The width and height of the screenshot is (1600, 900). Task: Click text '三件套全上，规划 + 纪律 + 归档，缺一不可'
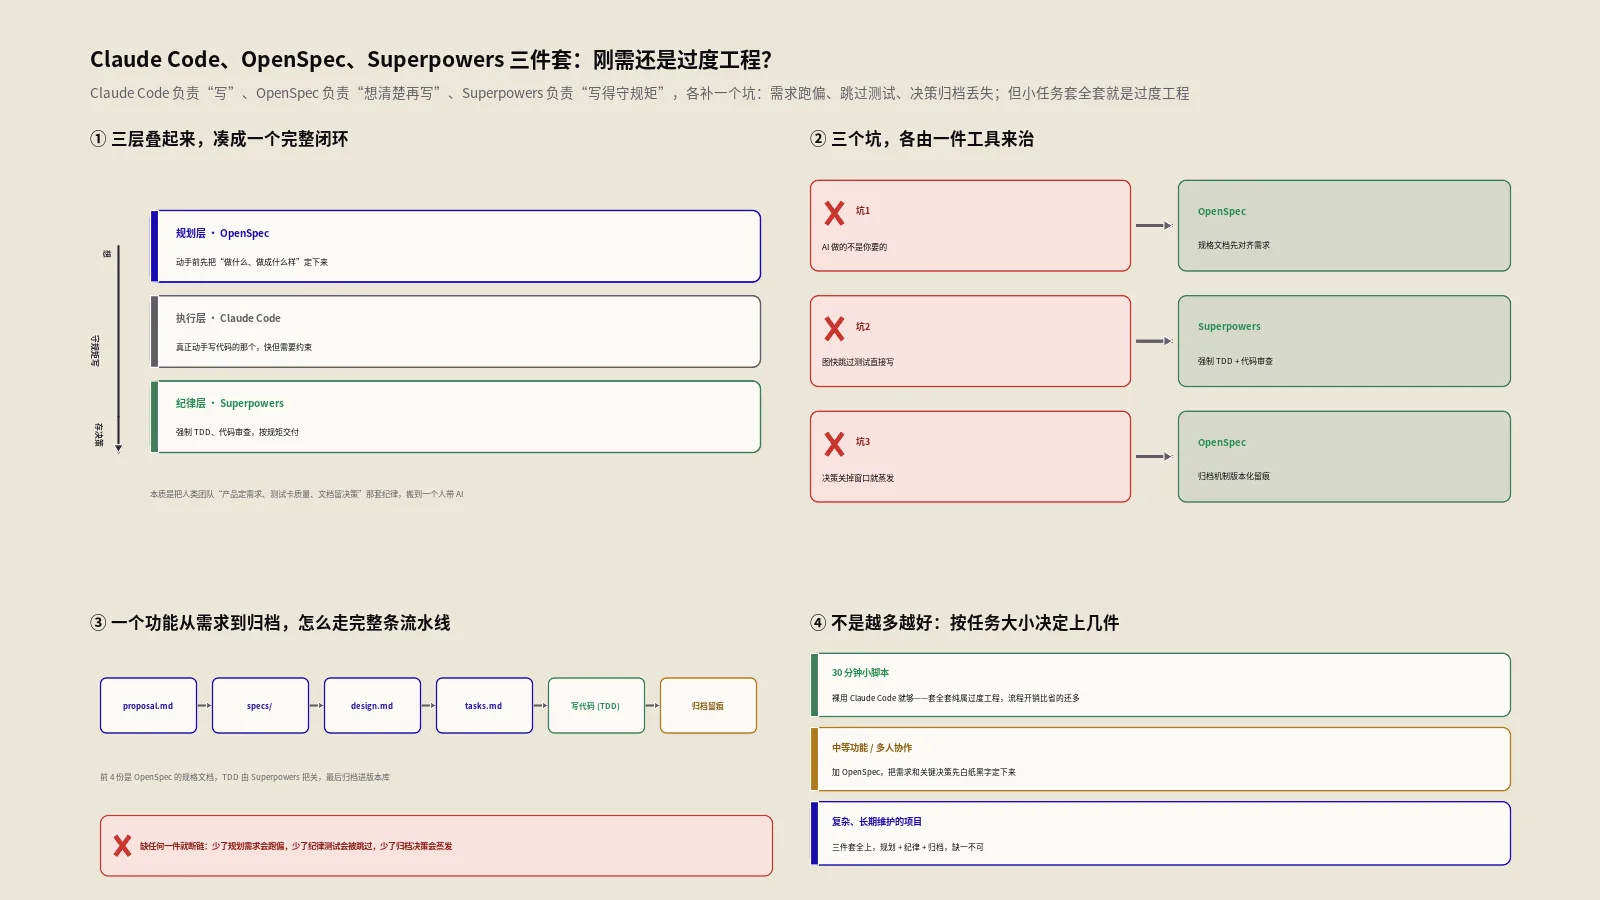tap(908, 847)
